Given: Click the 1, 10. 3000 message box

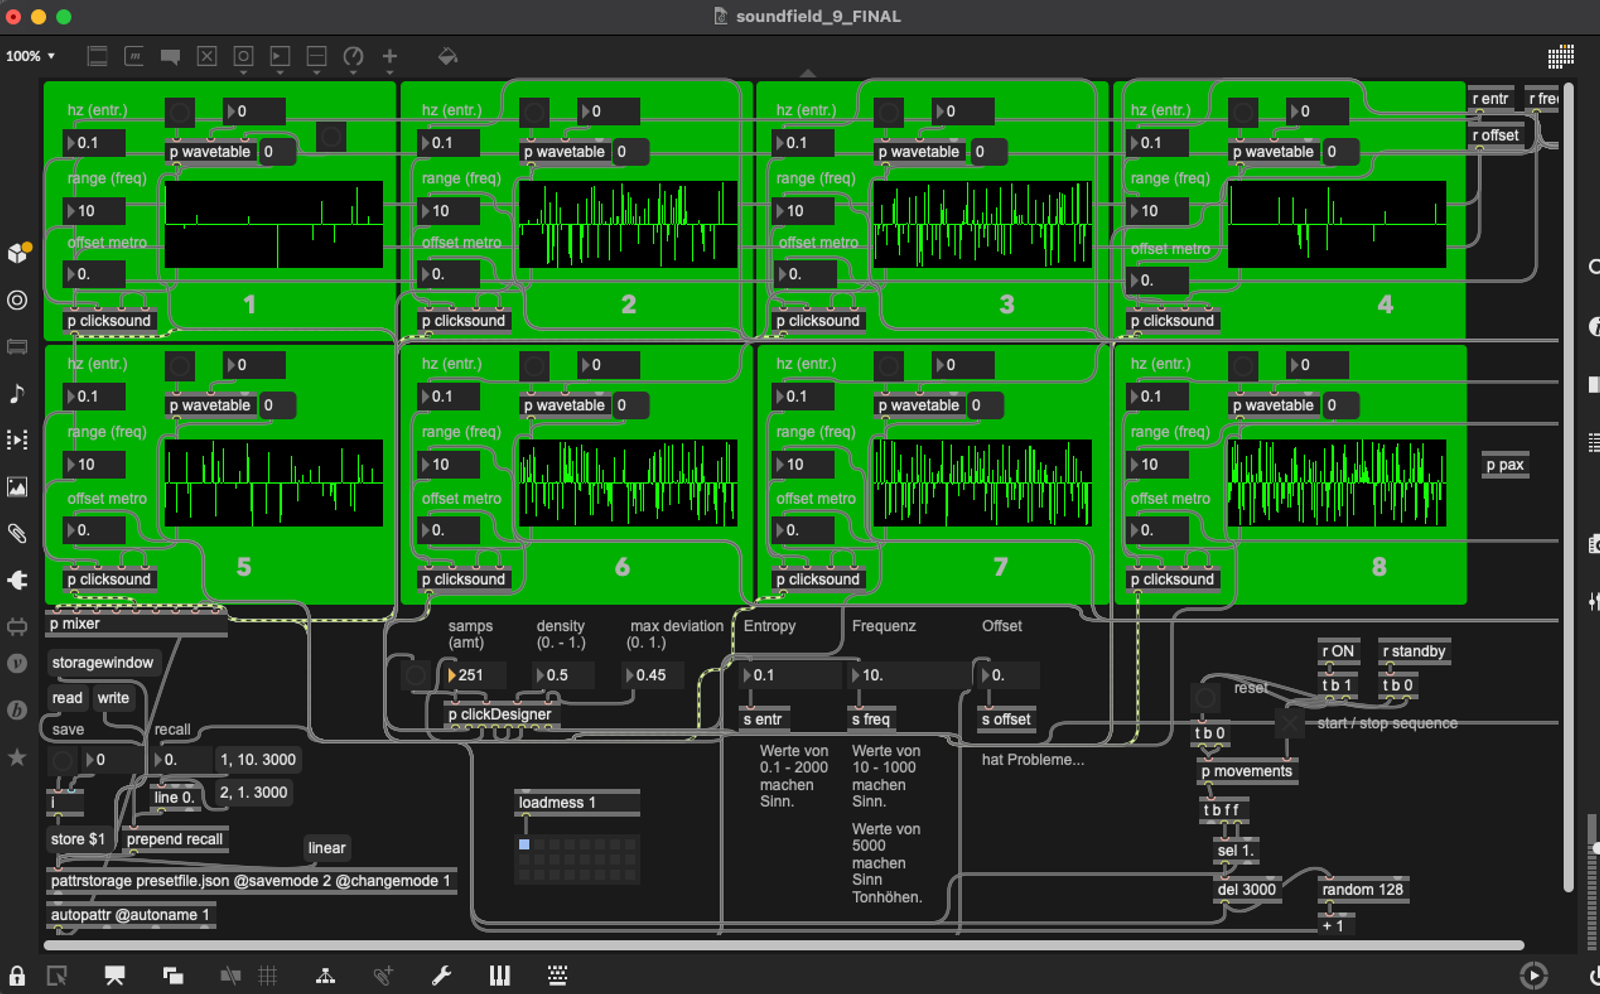Looking at the screenshot, I should (x=258, y=760).
